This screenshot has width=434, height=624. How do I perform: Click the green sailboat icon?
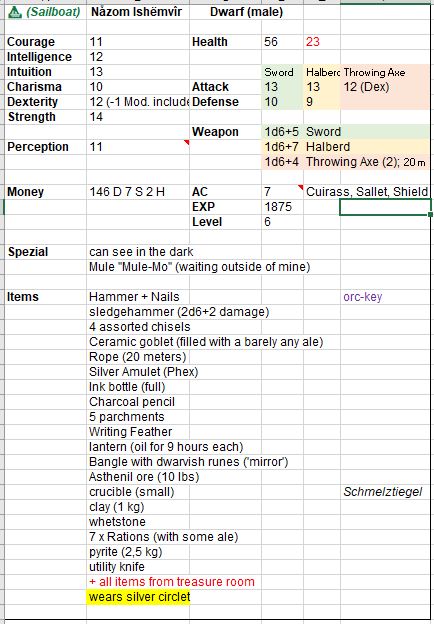(x=15, y=13)
